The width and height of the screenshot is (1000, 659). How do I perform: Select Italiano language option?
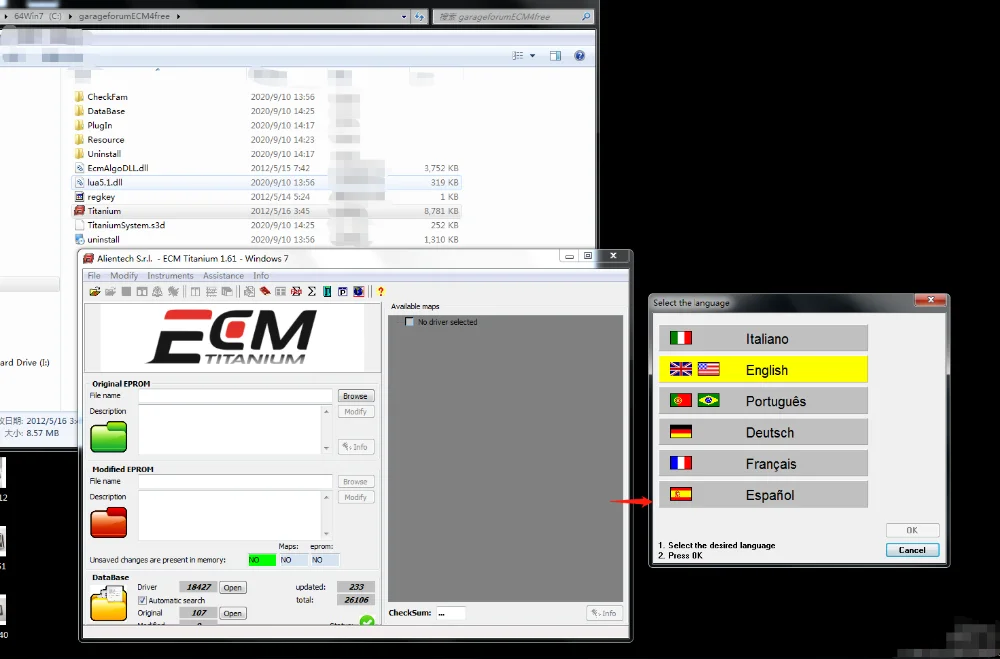(x=763, y=338)
